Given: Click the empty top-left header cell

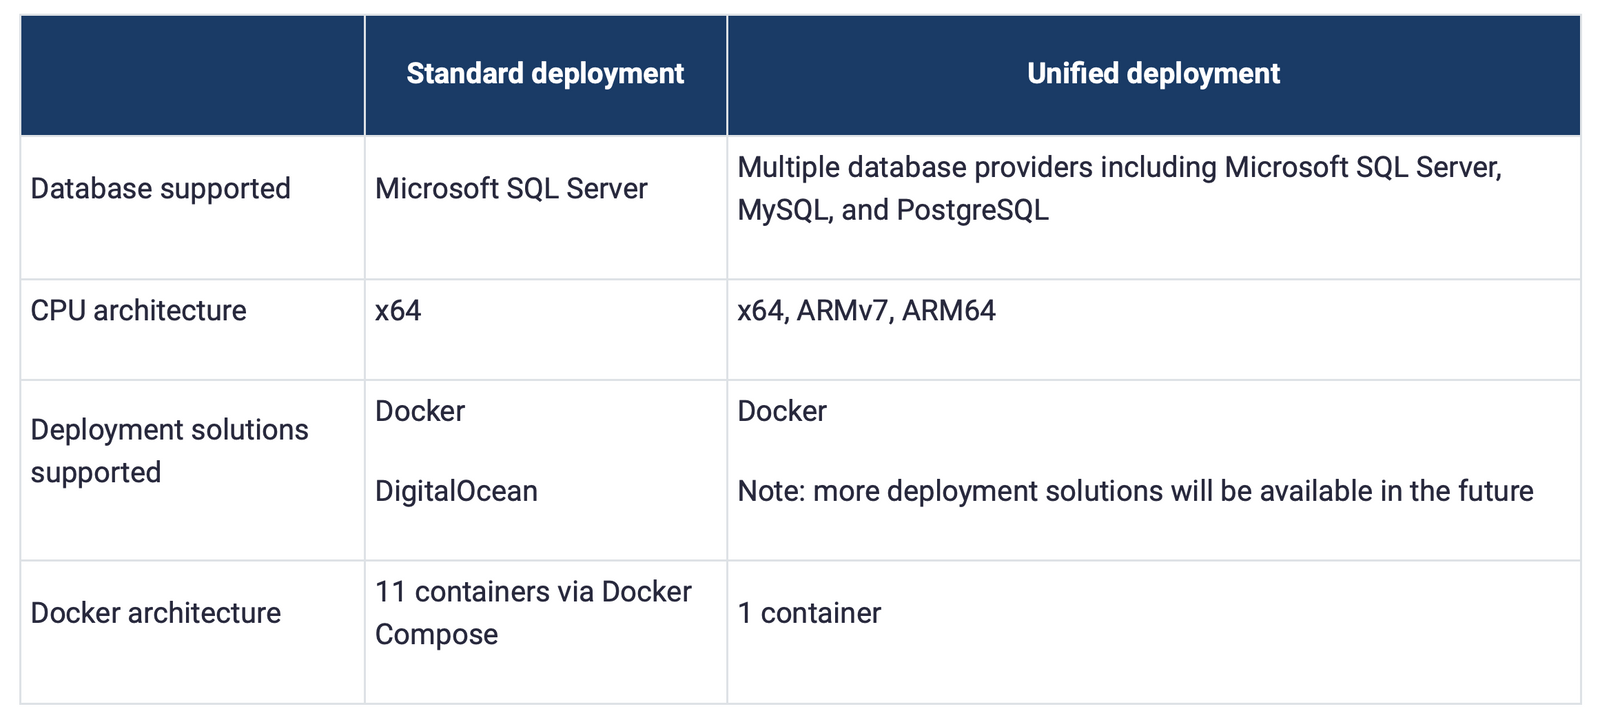Looking at the screenshot, I should (192, 75).
